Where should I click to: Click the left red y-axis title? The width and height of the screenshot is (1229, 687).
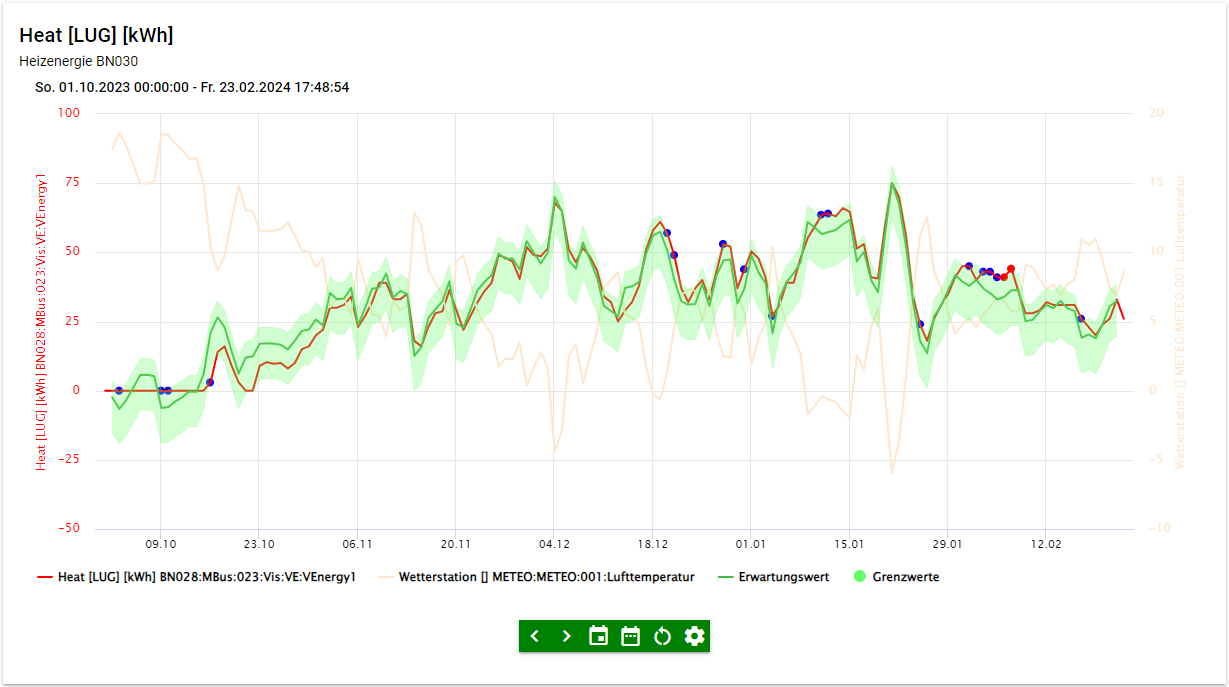pyautogui.click(x=42, y=321)
